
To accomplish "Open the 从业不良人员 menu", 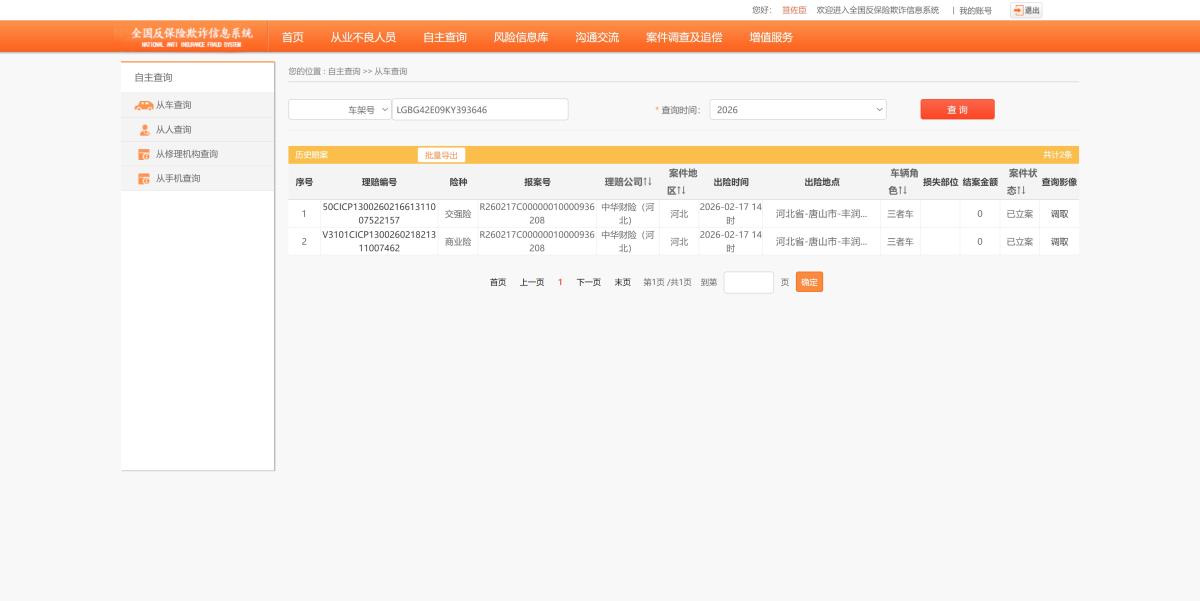I will coord(363,37).
